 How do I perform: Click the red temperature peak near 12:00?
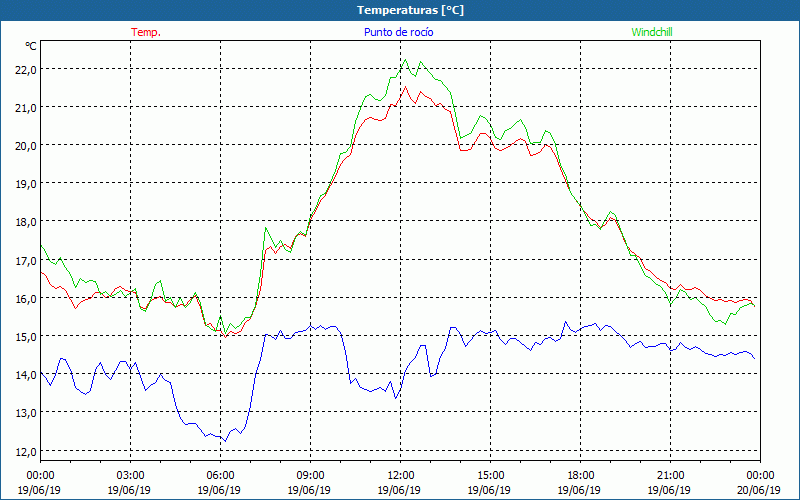[x=406, y=87]
